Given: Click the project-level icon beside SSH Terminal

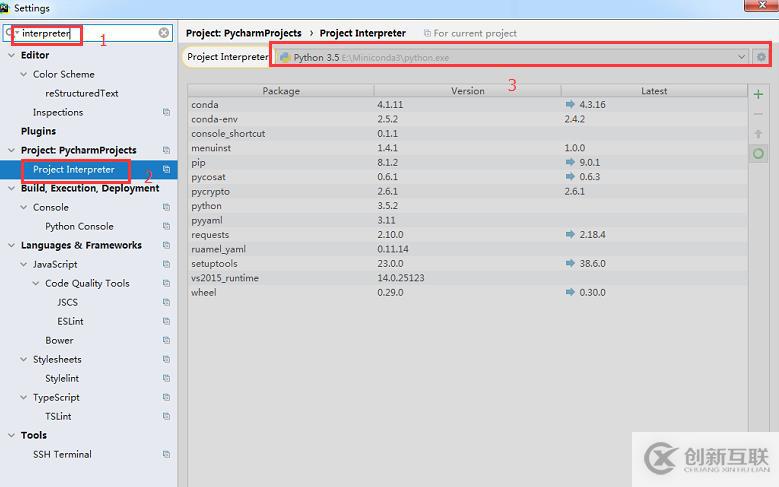Looking at the screenshot, I should [167, 455].
